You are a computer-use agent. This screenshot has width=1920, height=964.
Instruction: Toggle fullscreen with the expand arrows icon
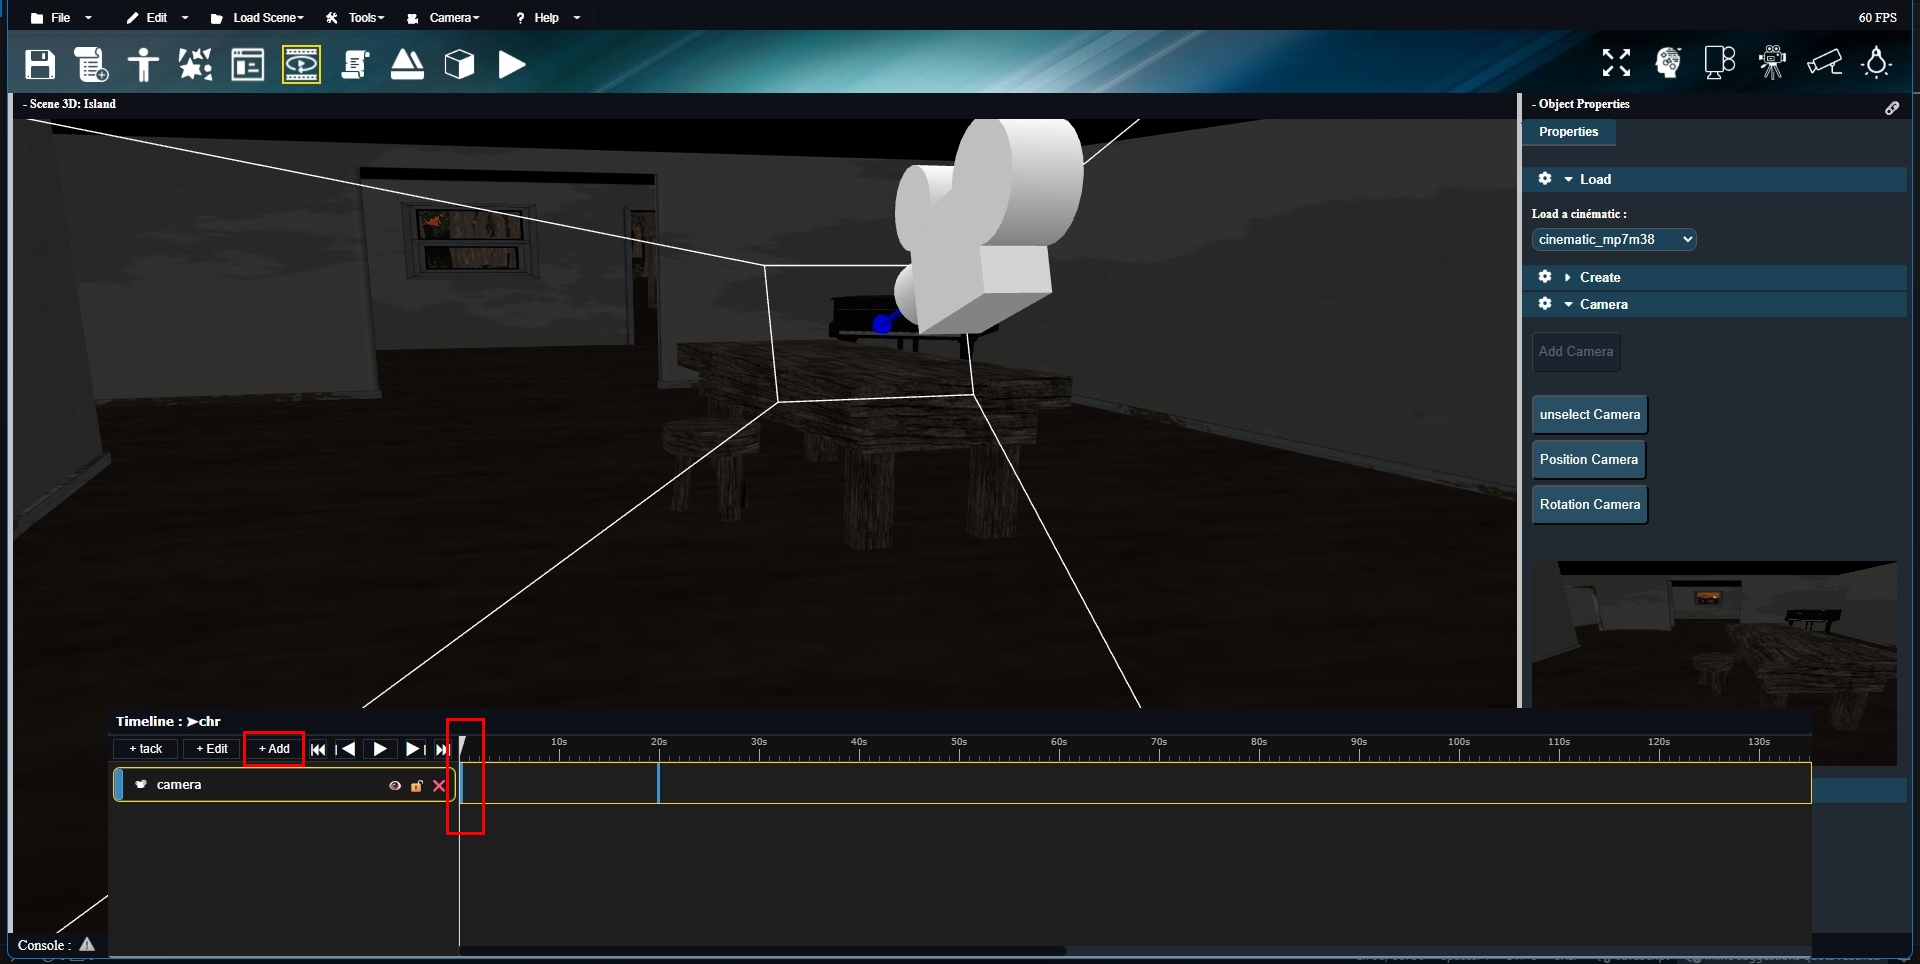(x=1616, y=63)
